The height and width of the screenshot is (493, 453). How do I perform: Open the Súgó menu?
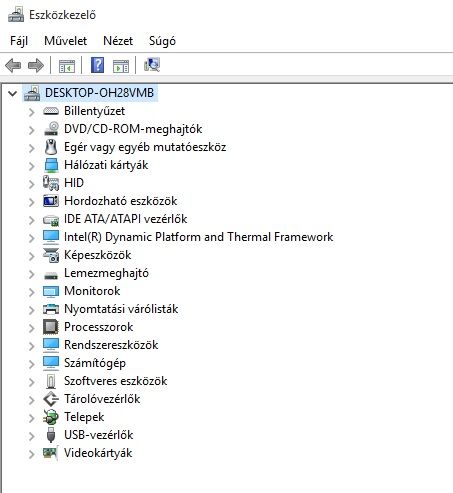tap(162, 41)
